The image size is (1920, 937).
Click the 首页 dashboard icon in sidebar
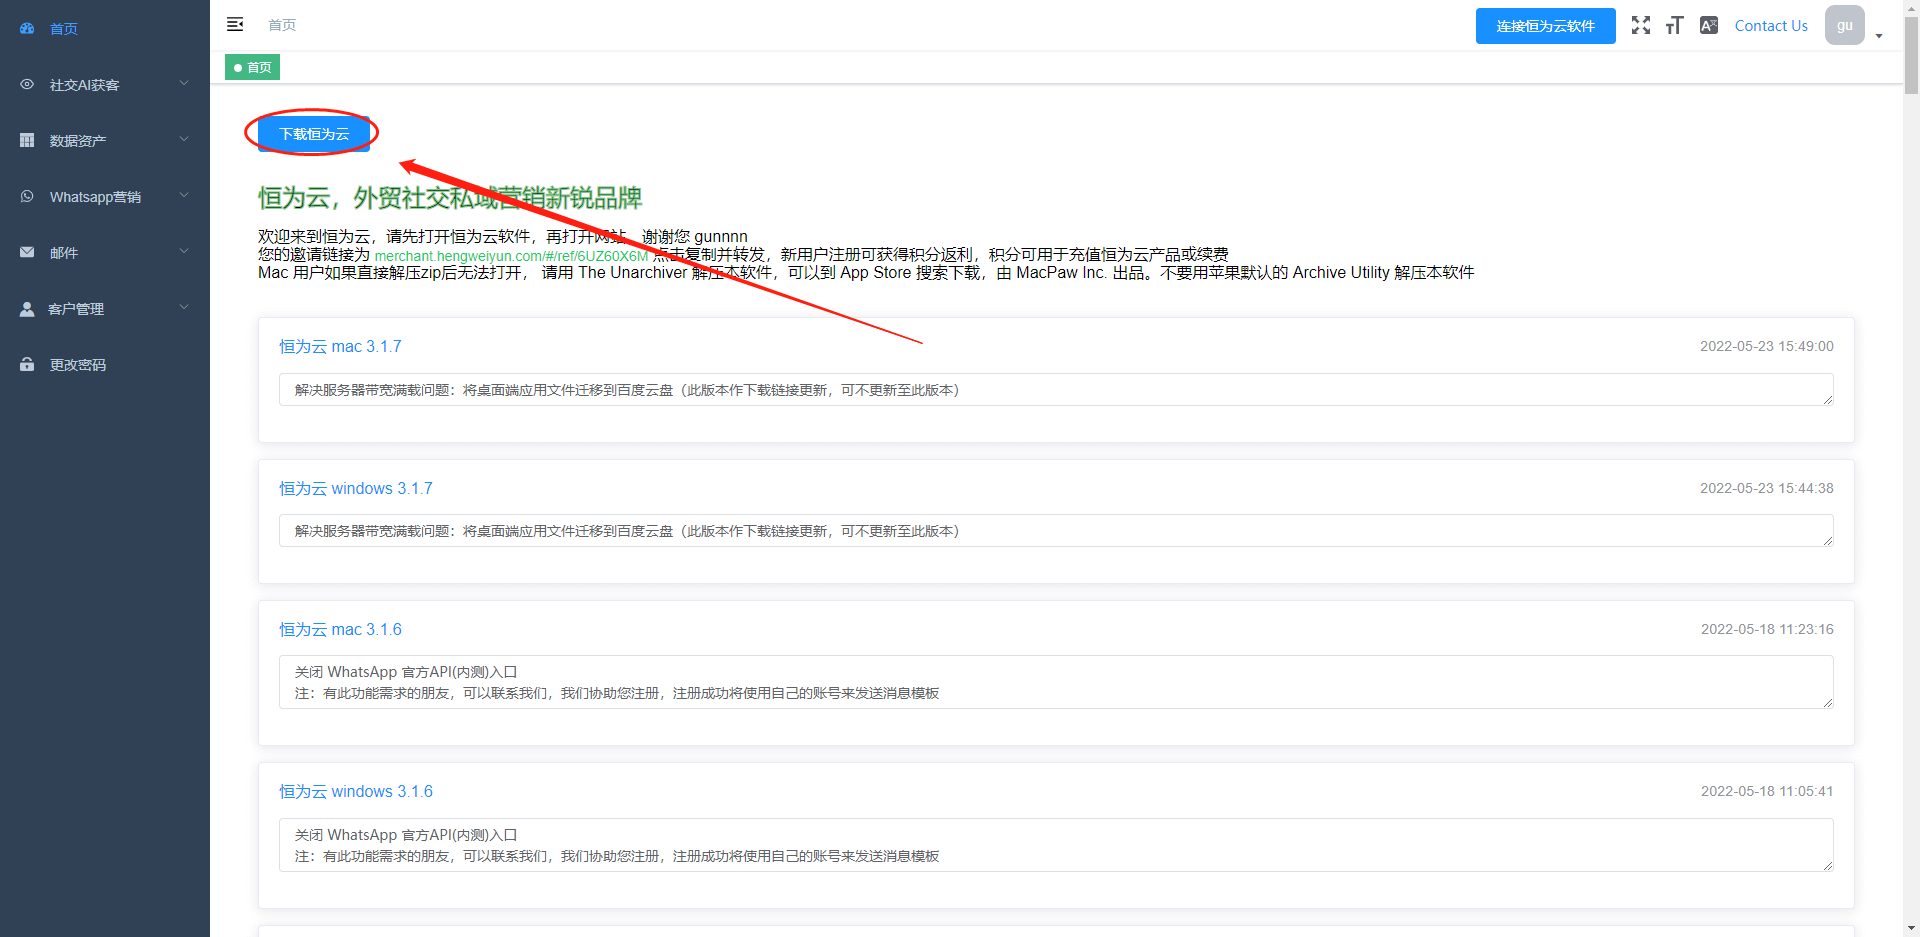[27, 28]
